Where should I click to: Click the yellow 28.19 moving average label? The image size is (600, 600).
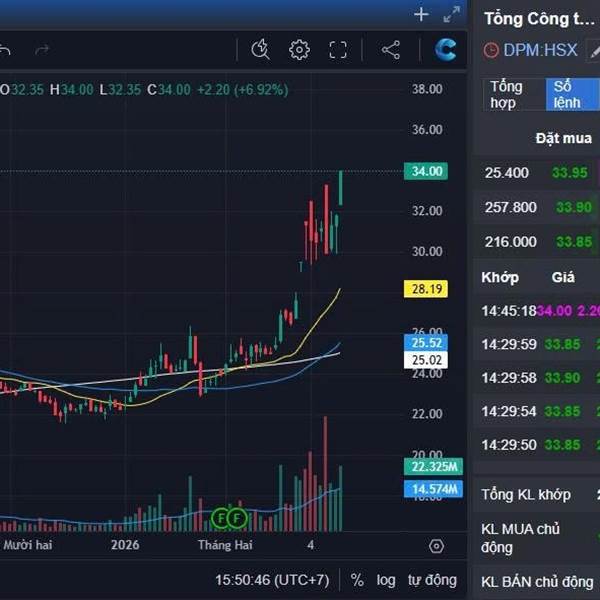coord(426,289)
